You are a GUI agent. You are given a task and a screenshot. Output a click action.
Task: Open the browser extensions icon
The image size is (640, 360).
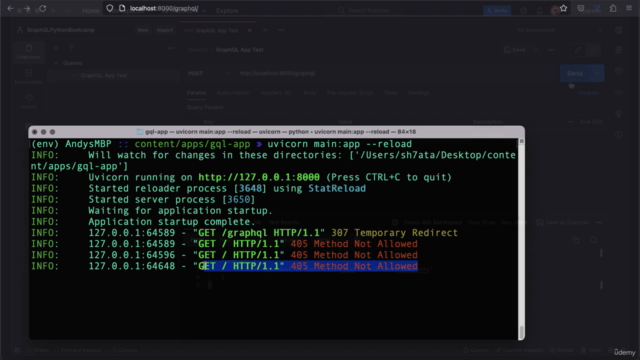point(613,8)
